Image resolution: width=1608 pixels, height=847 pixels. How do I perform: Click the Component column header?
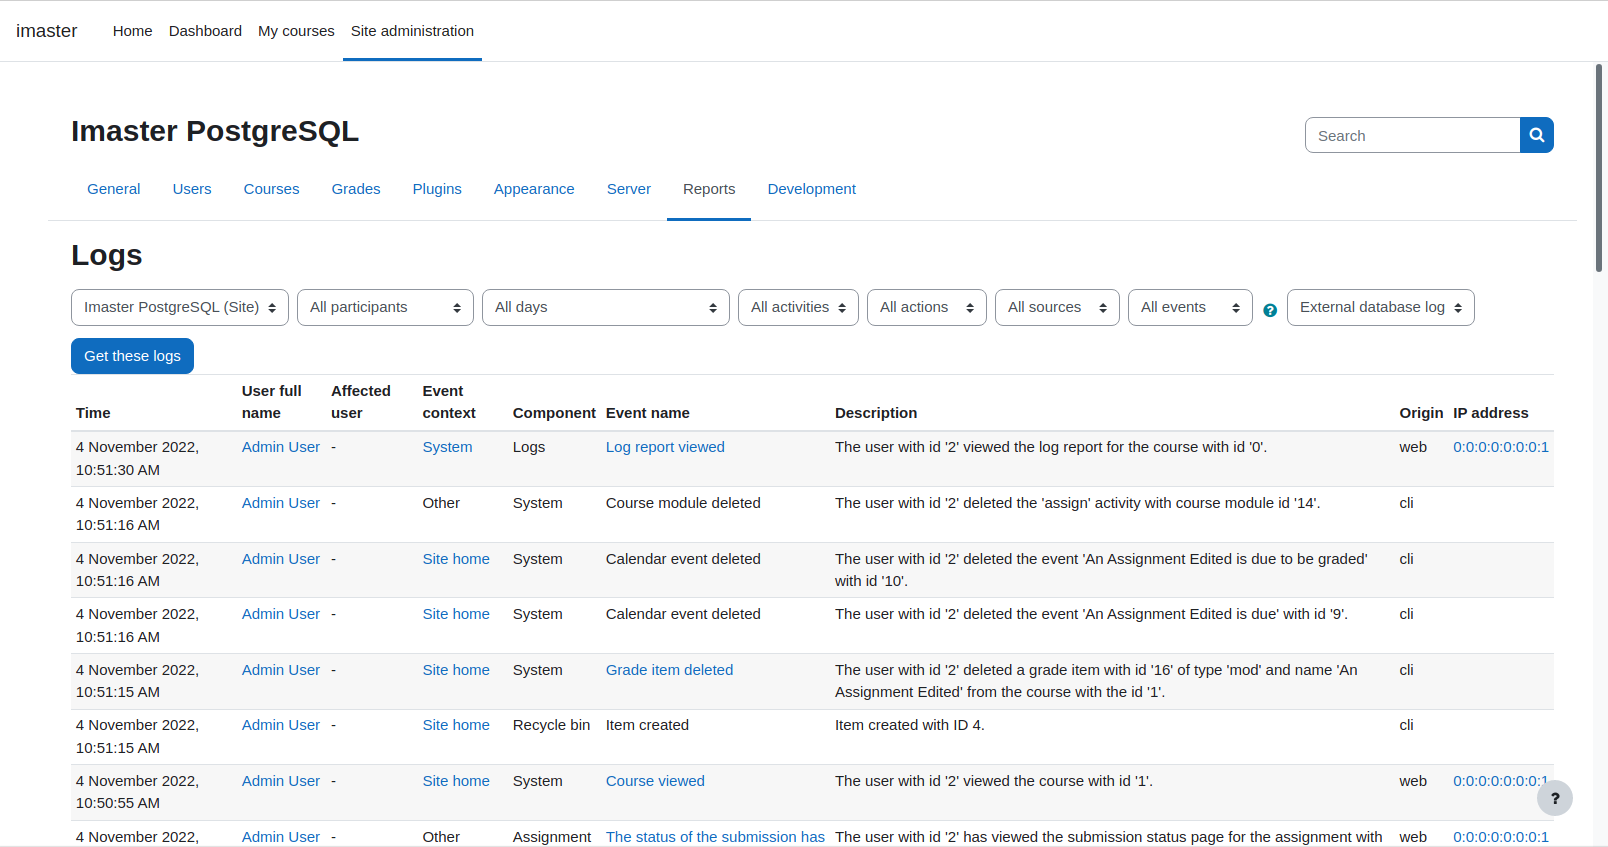tap(554, 413)
